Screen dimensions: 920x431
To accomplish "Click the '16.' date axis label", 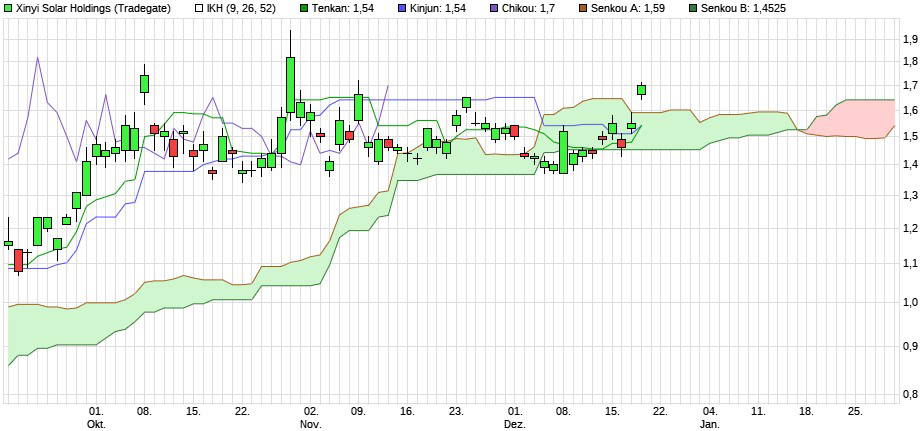I will [408, 412].
